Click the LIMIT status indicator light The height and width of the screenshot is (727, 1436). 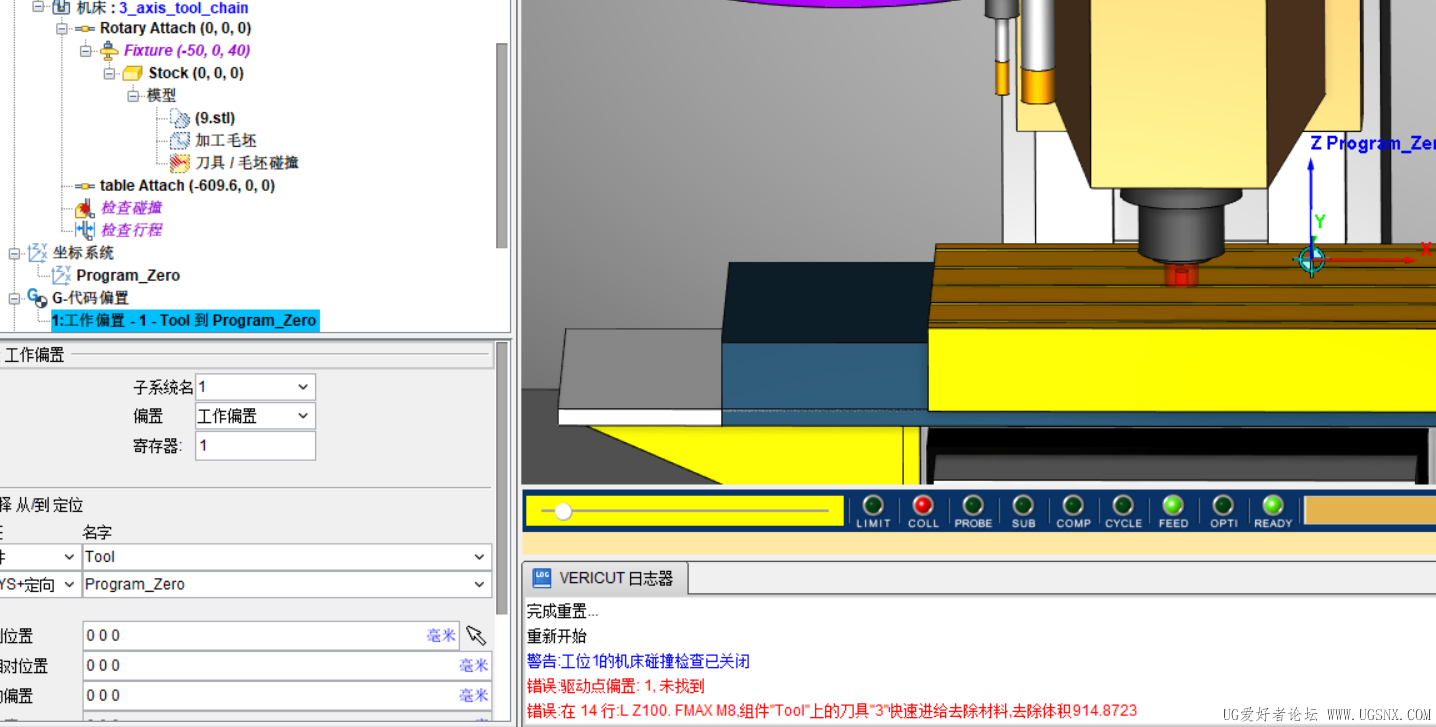(x=873, y=505)
